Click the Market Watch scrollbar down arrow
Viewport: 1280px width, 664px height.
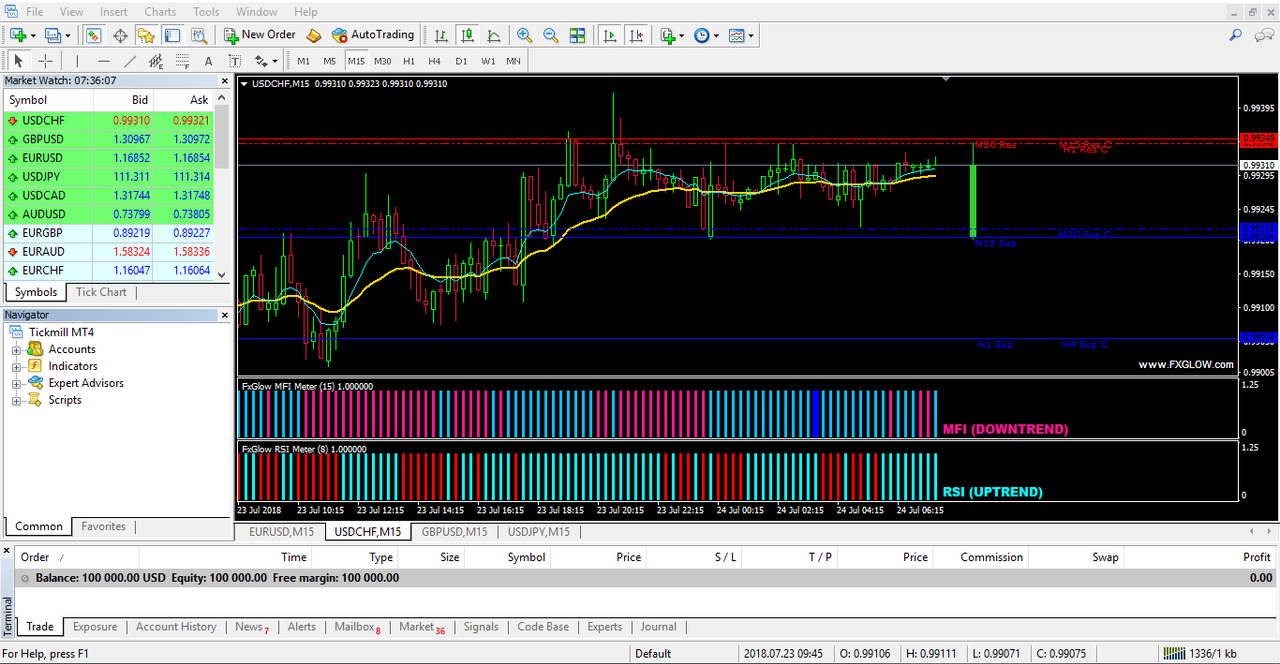tap(223, 274)
